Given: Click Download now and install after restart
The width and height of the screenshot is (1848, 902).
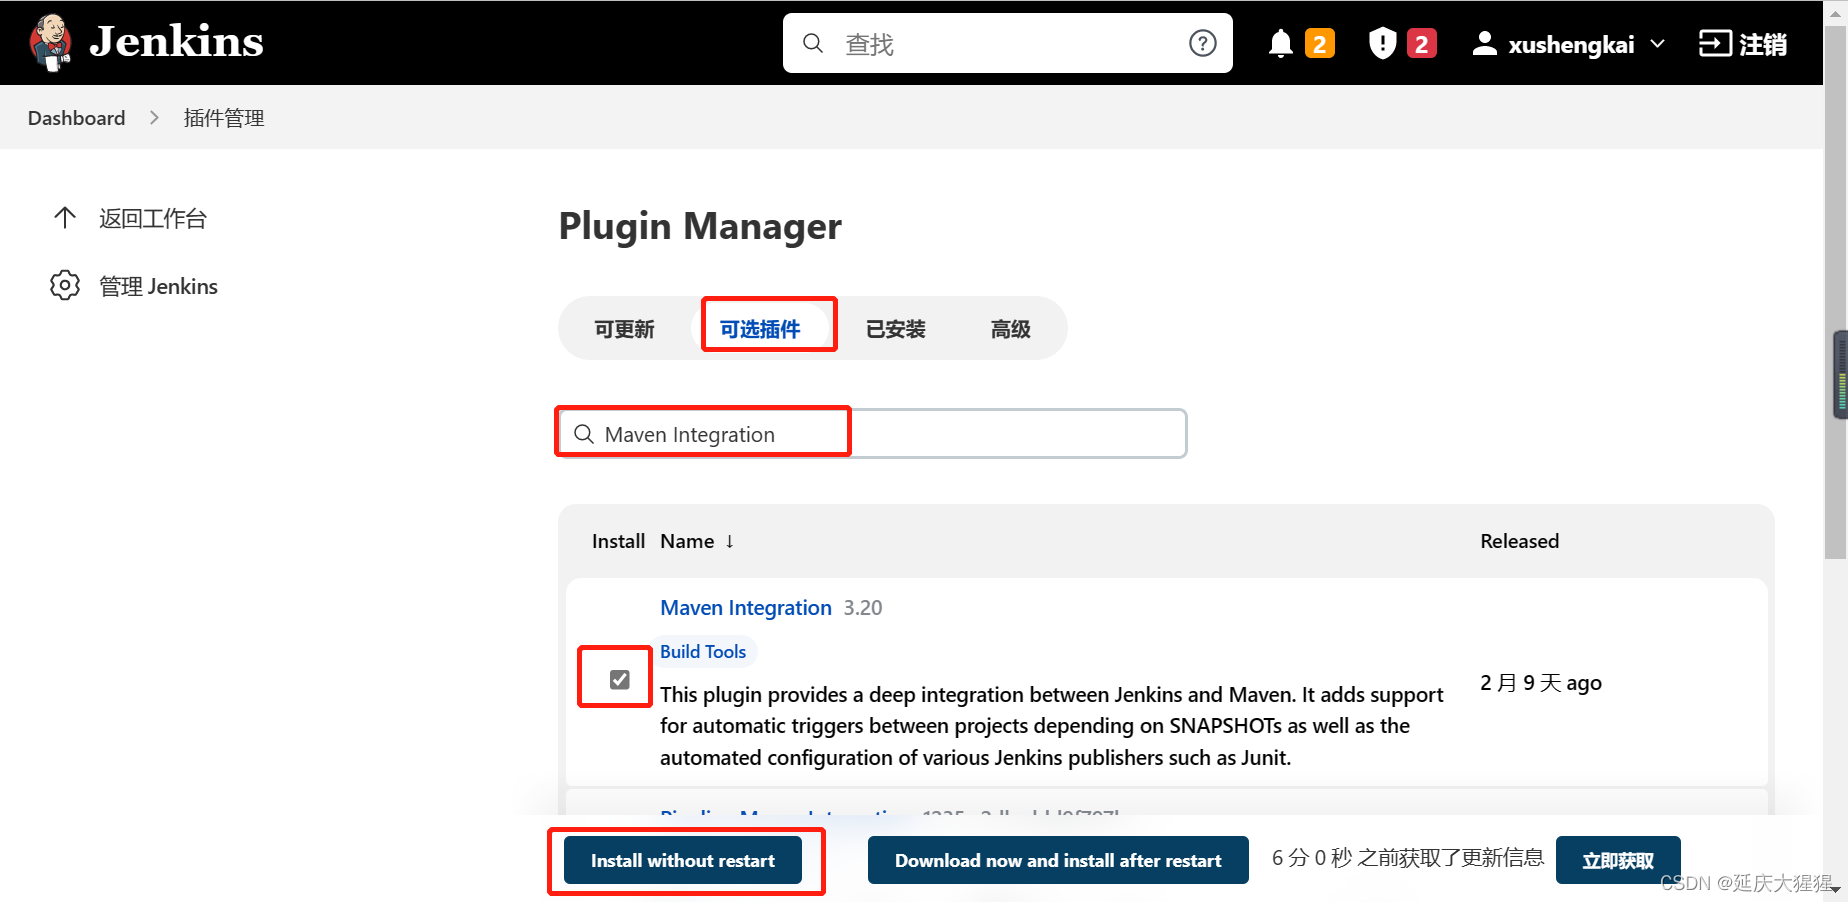Looking at the screenshot, I should point(1058,860).
